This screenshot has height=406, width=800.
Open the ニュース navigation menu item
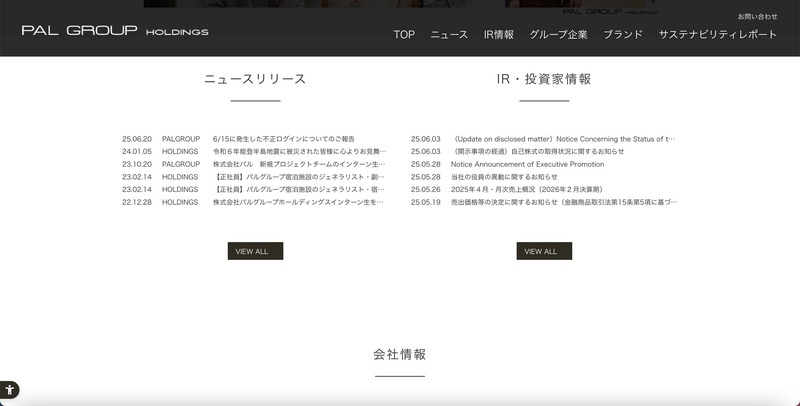(x=449, y=34)
